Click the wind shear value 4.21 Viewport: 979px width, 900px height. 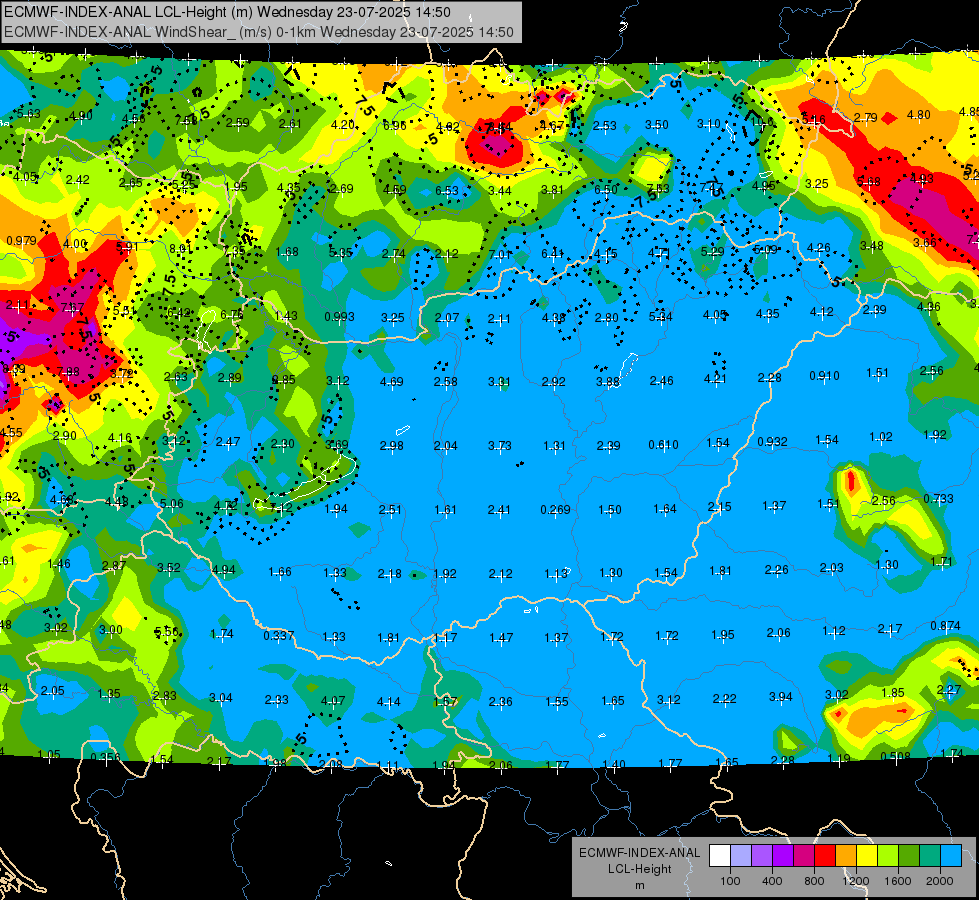pyautogui.click(x=715, y=378)
